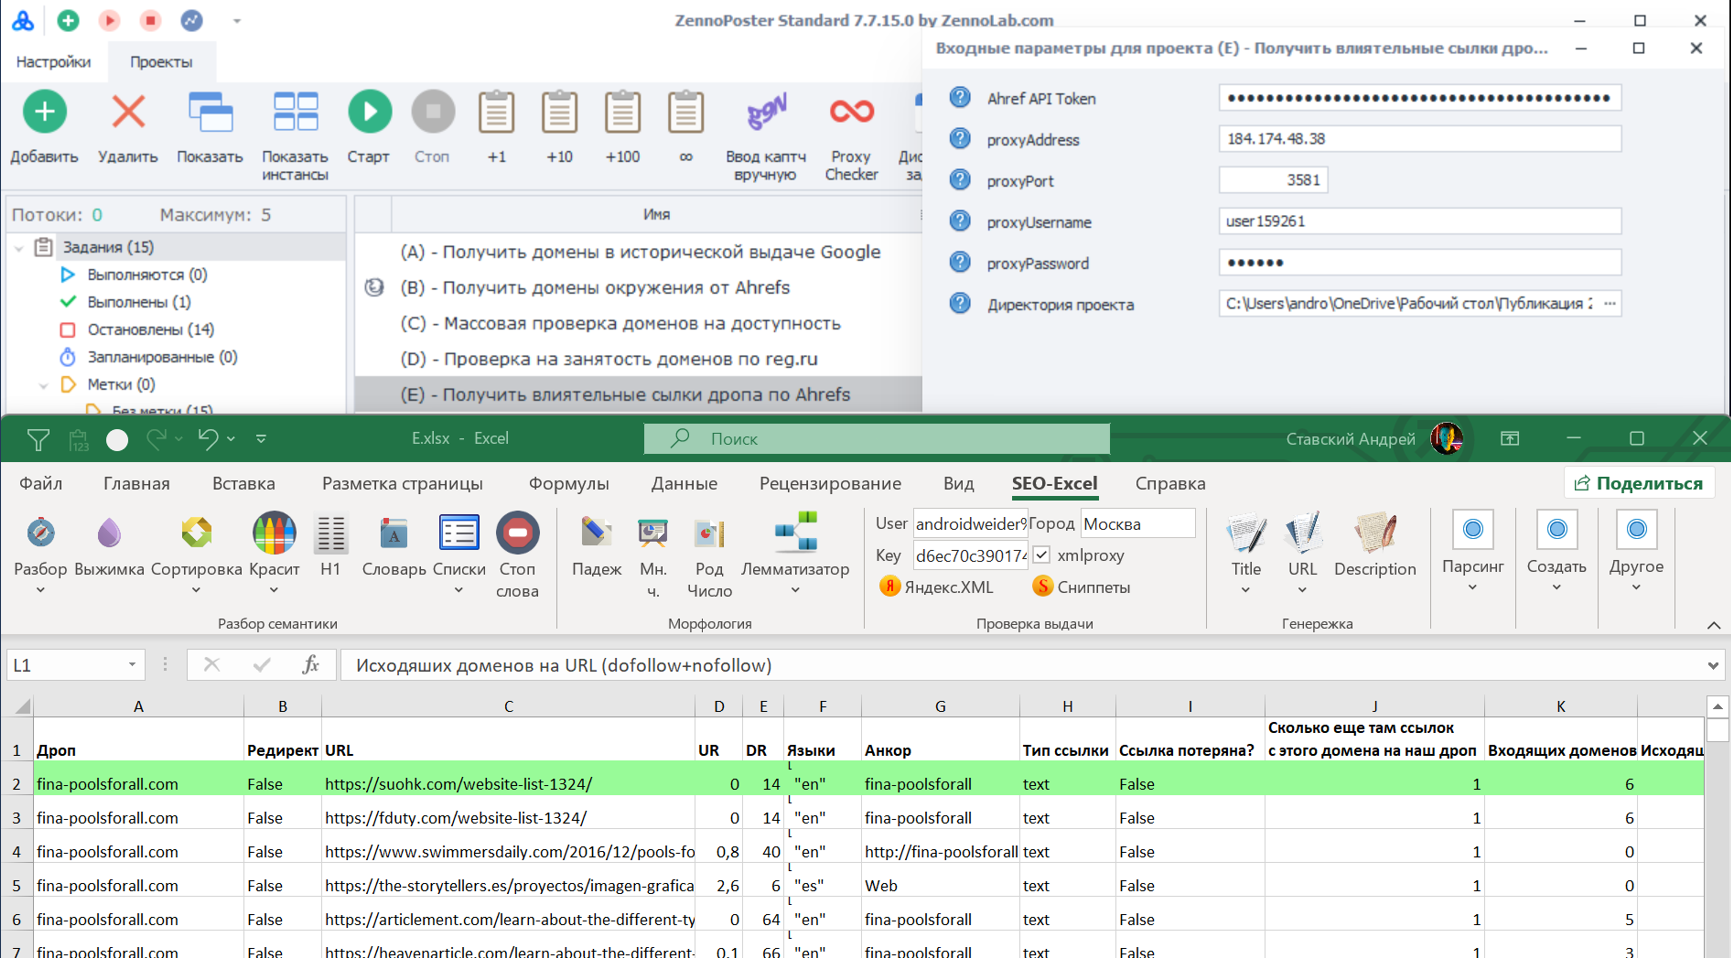
Task: Collapse the Метки (0) tree node
Action: click(x=43, y=385)
